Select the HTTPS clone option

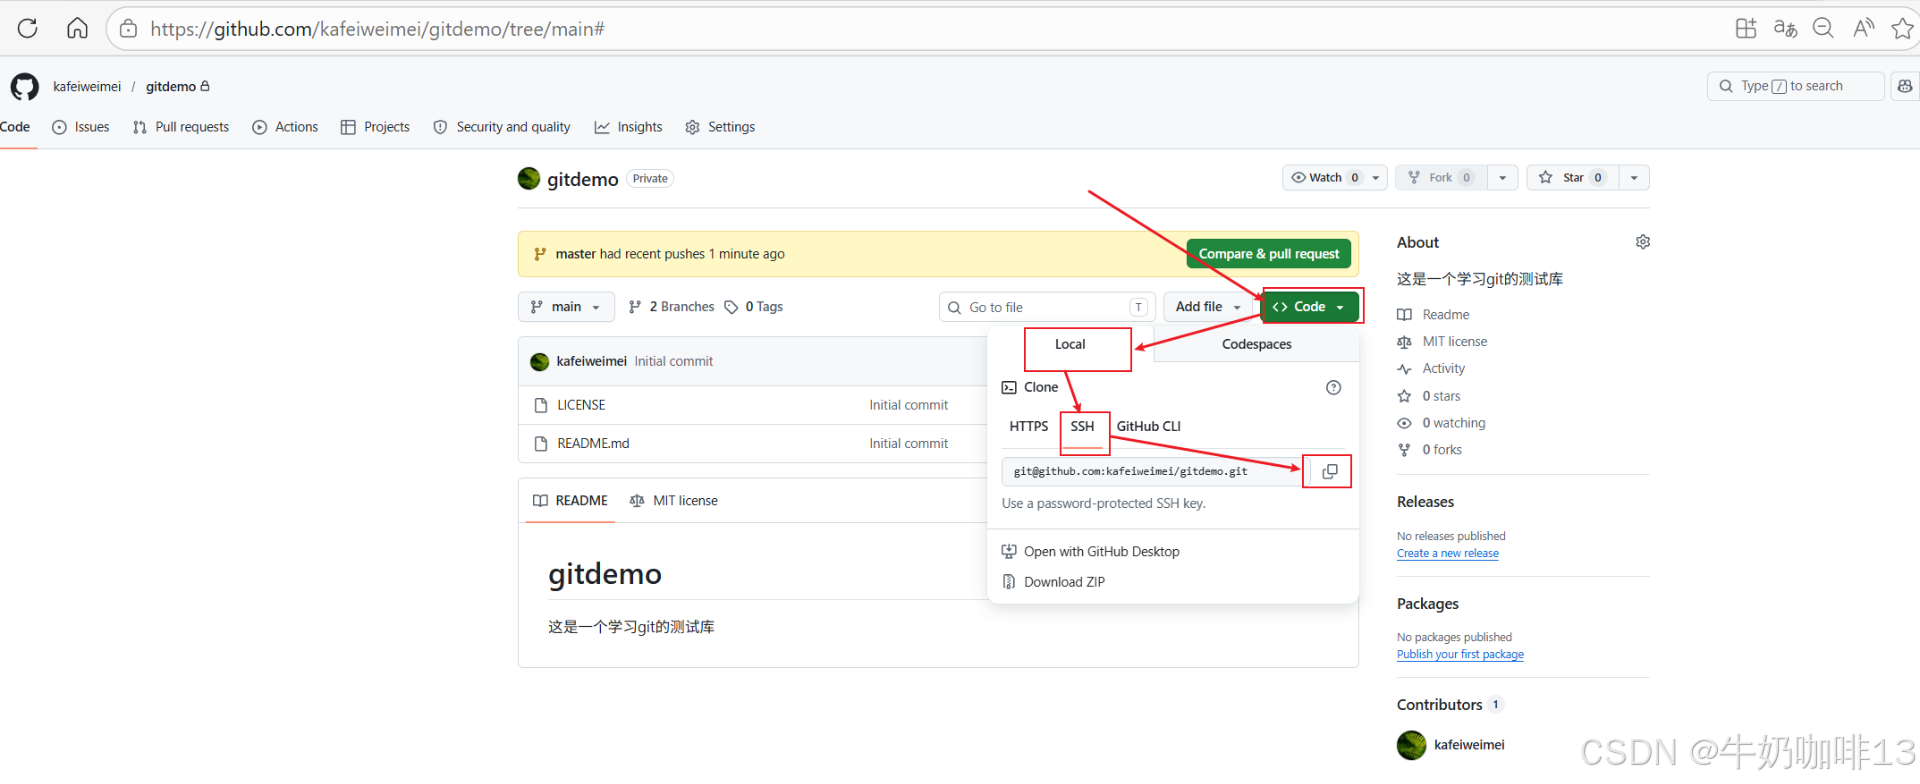tap(1028, 426)
